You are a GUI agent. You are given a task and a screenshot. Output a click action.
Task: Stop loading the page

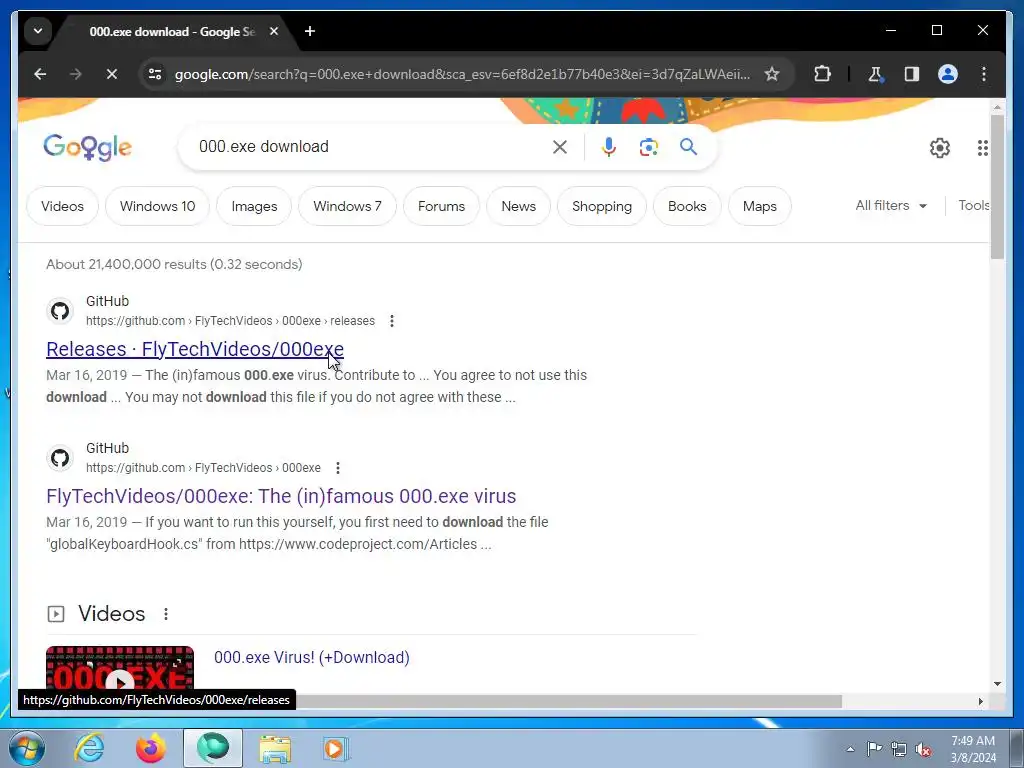click(112, 74)
